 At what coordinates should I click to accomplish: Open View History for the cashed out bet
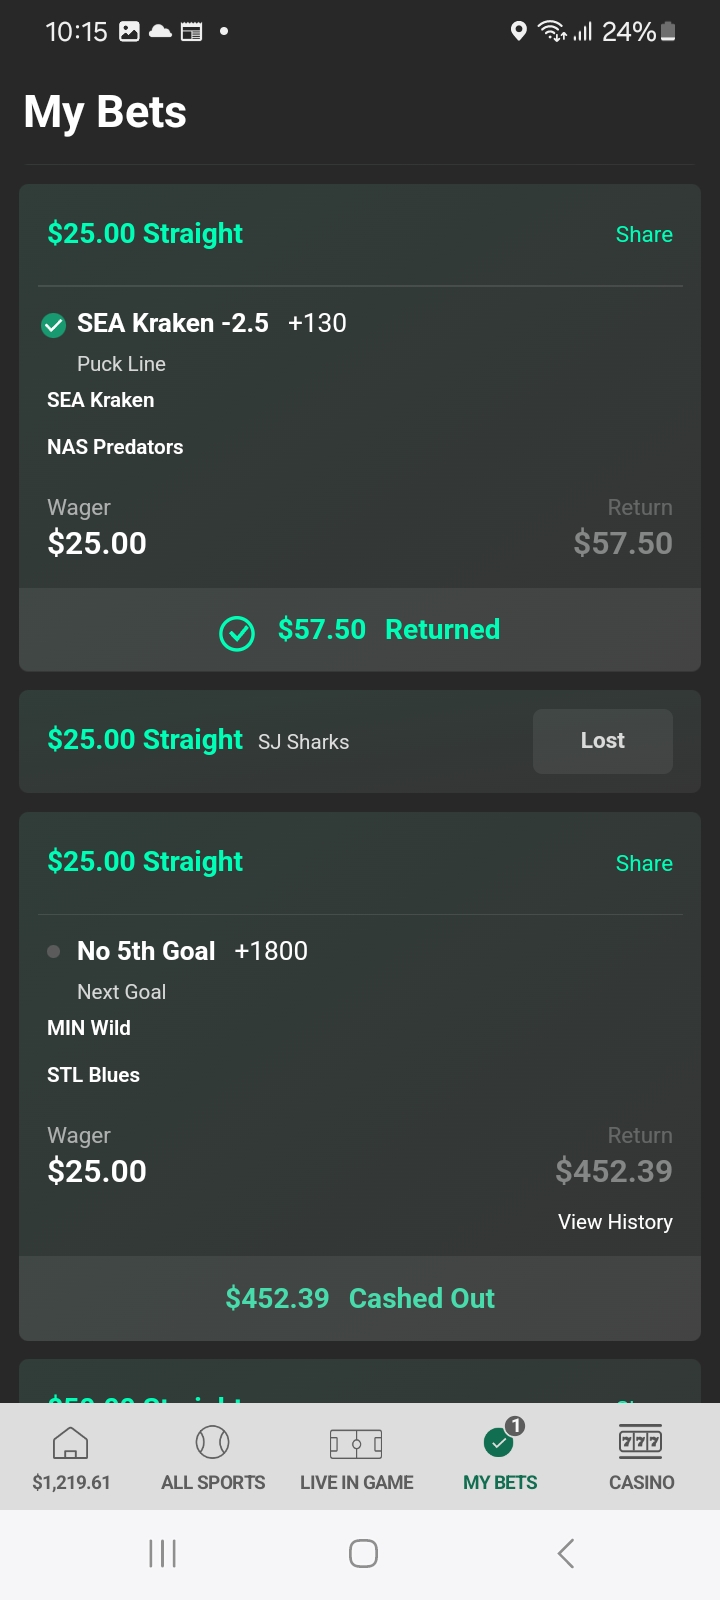pos(615,1222)
